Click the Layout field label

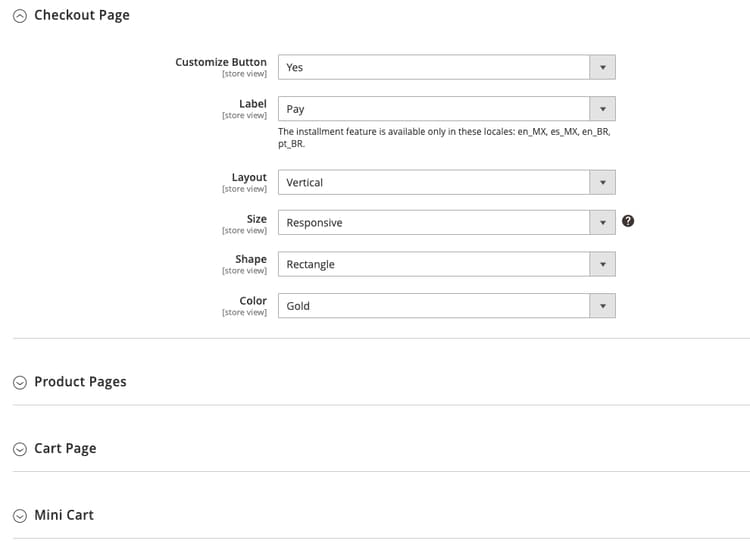(249, 177)
